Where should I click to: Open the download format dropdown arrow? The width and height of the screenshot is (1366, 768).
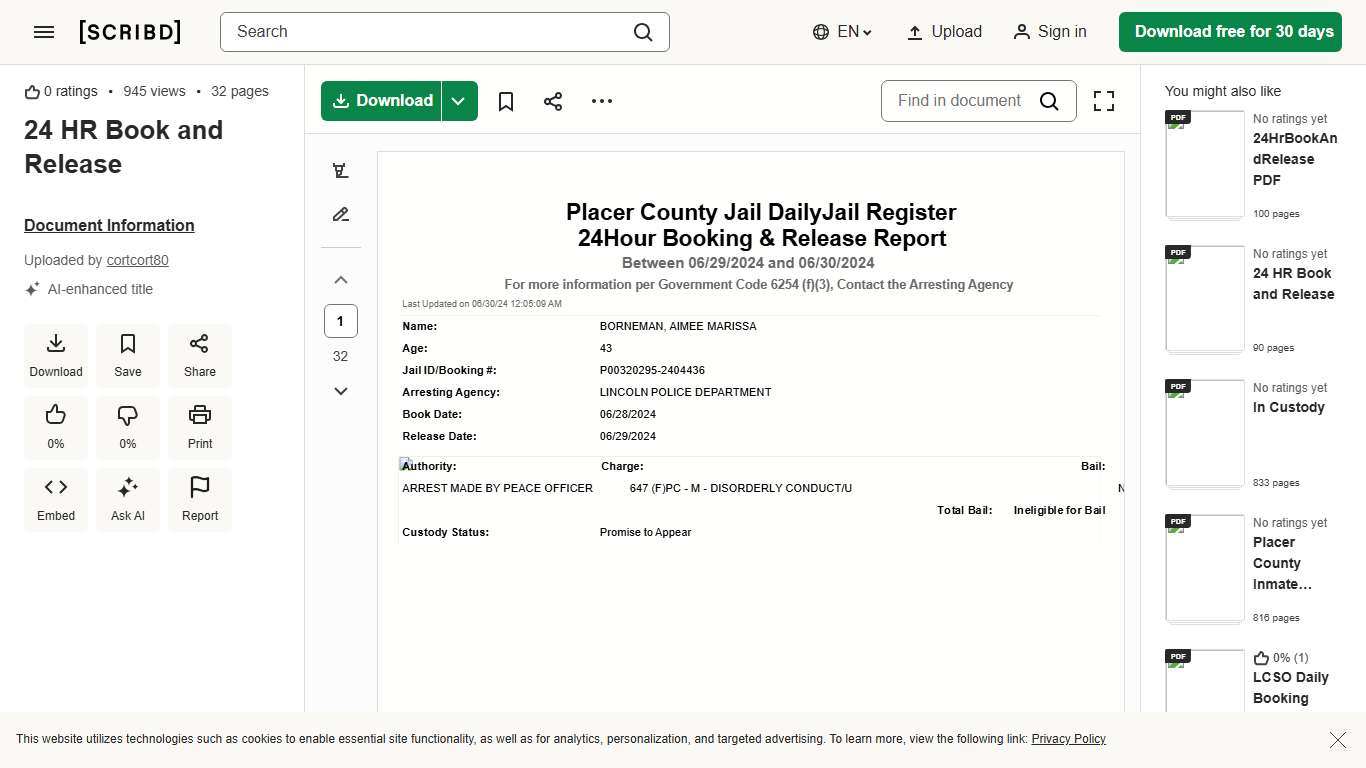[x=458, y=100]
